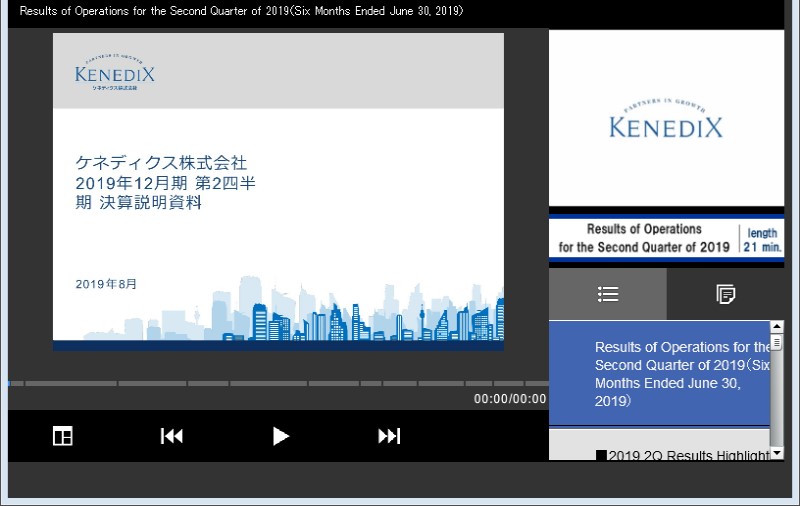Click the chapter list scroll down arrow
800x506 pixels.
(x=777, y=453)
